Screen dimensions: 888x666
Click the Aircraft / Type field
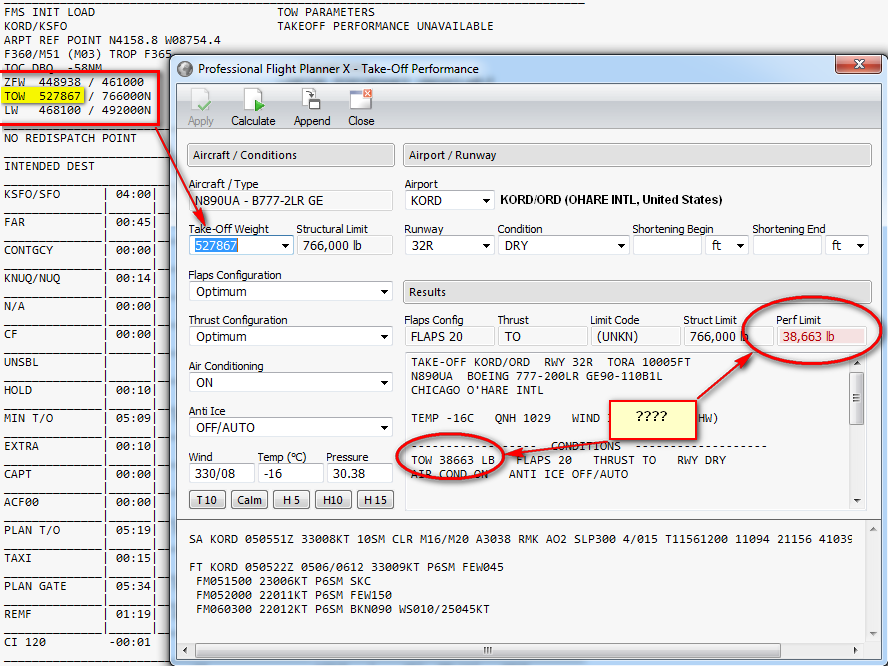[290, 201]
